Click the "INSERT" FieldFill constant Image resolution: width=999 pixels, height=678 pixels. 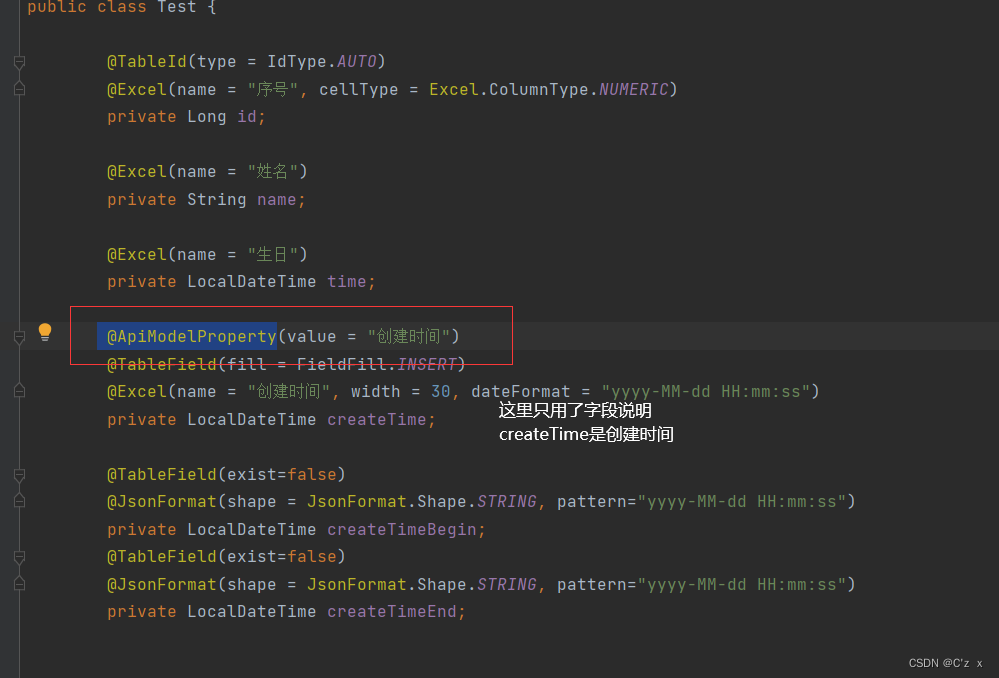click(x=427, y=364)
